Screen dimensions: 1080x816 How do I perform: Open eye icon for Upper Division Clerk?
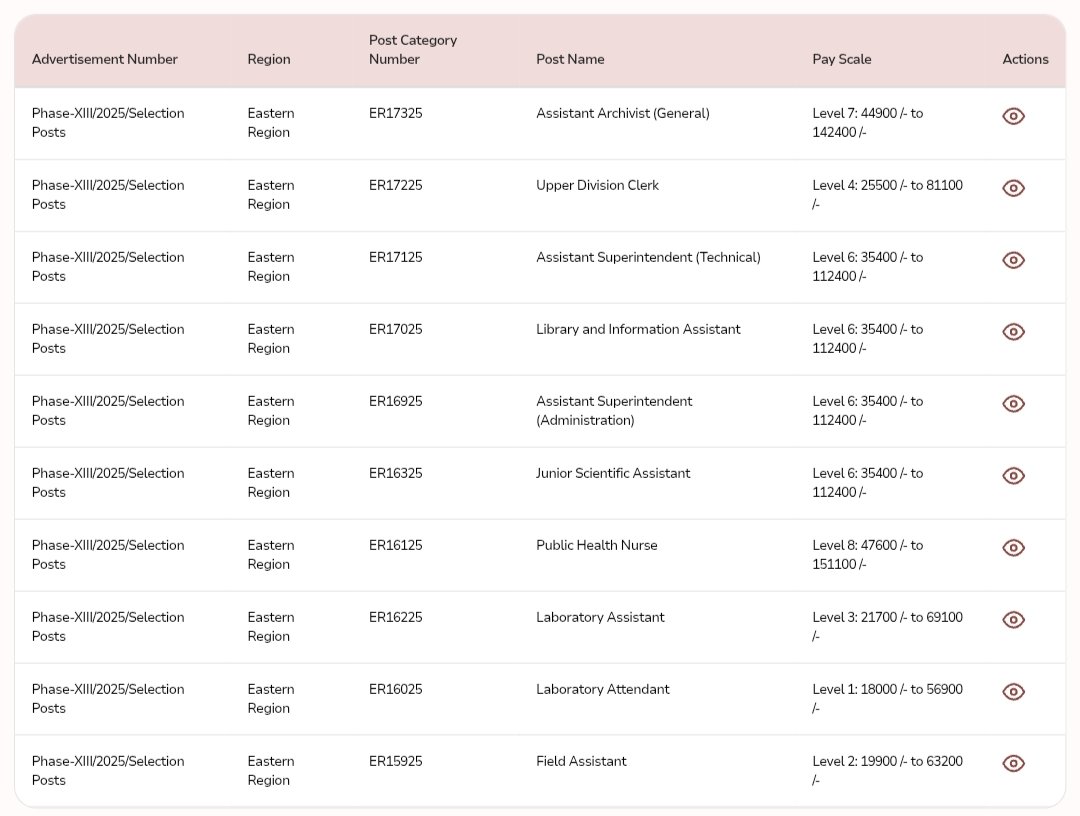click(1013, 188)
